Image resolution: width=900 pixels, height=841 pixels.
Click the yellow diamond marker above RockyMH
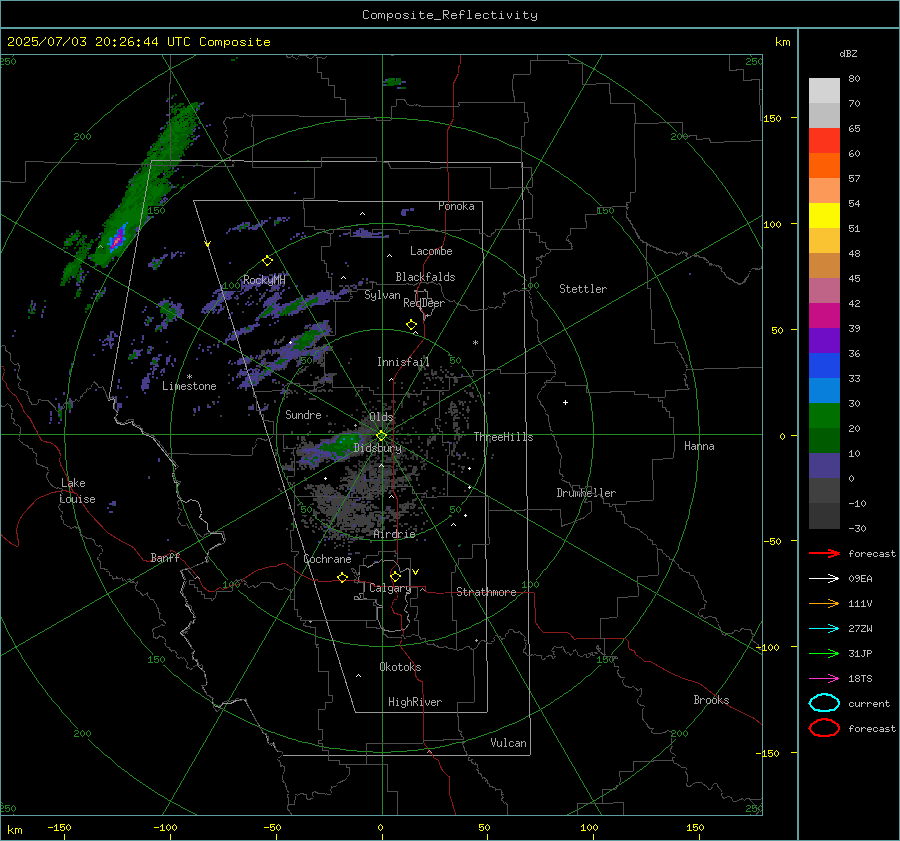[x=267, y=261]
